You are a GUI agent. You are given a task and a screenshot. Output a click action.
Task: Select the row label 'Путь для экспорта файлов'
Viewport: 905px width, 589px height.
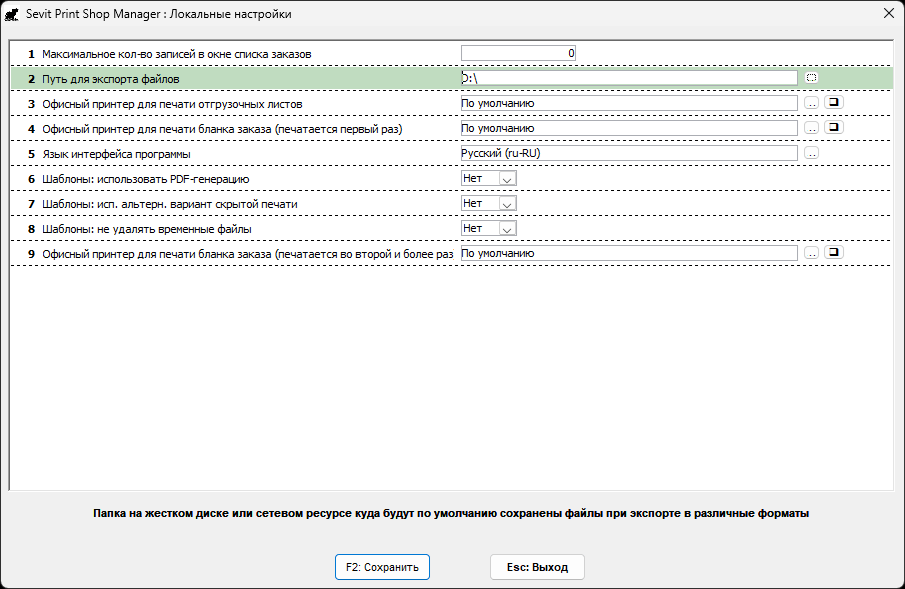pyautogui.click(x=111, y=79)
